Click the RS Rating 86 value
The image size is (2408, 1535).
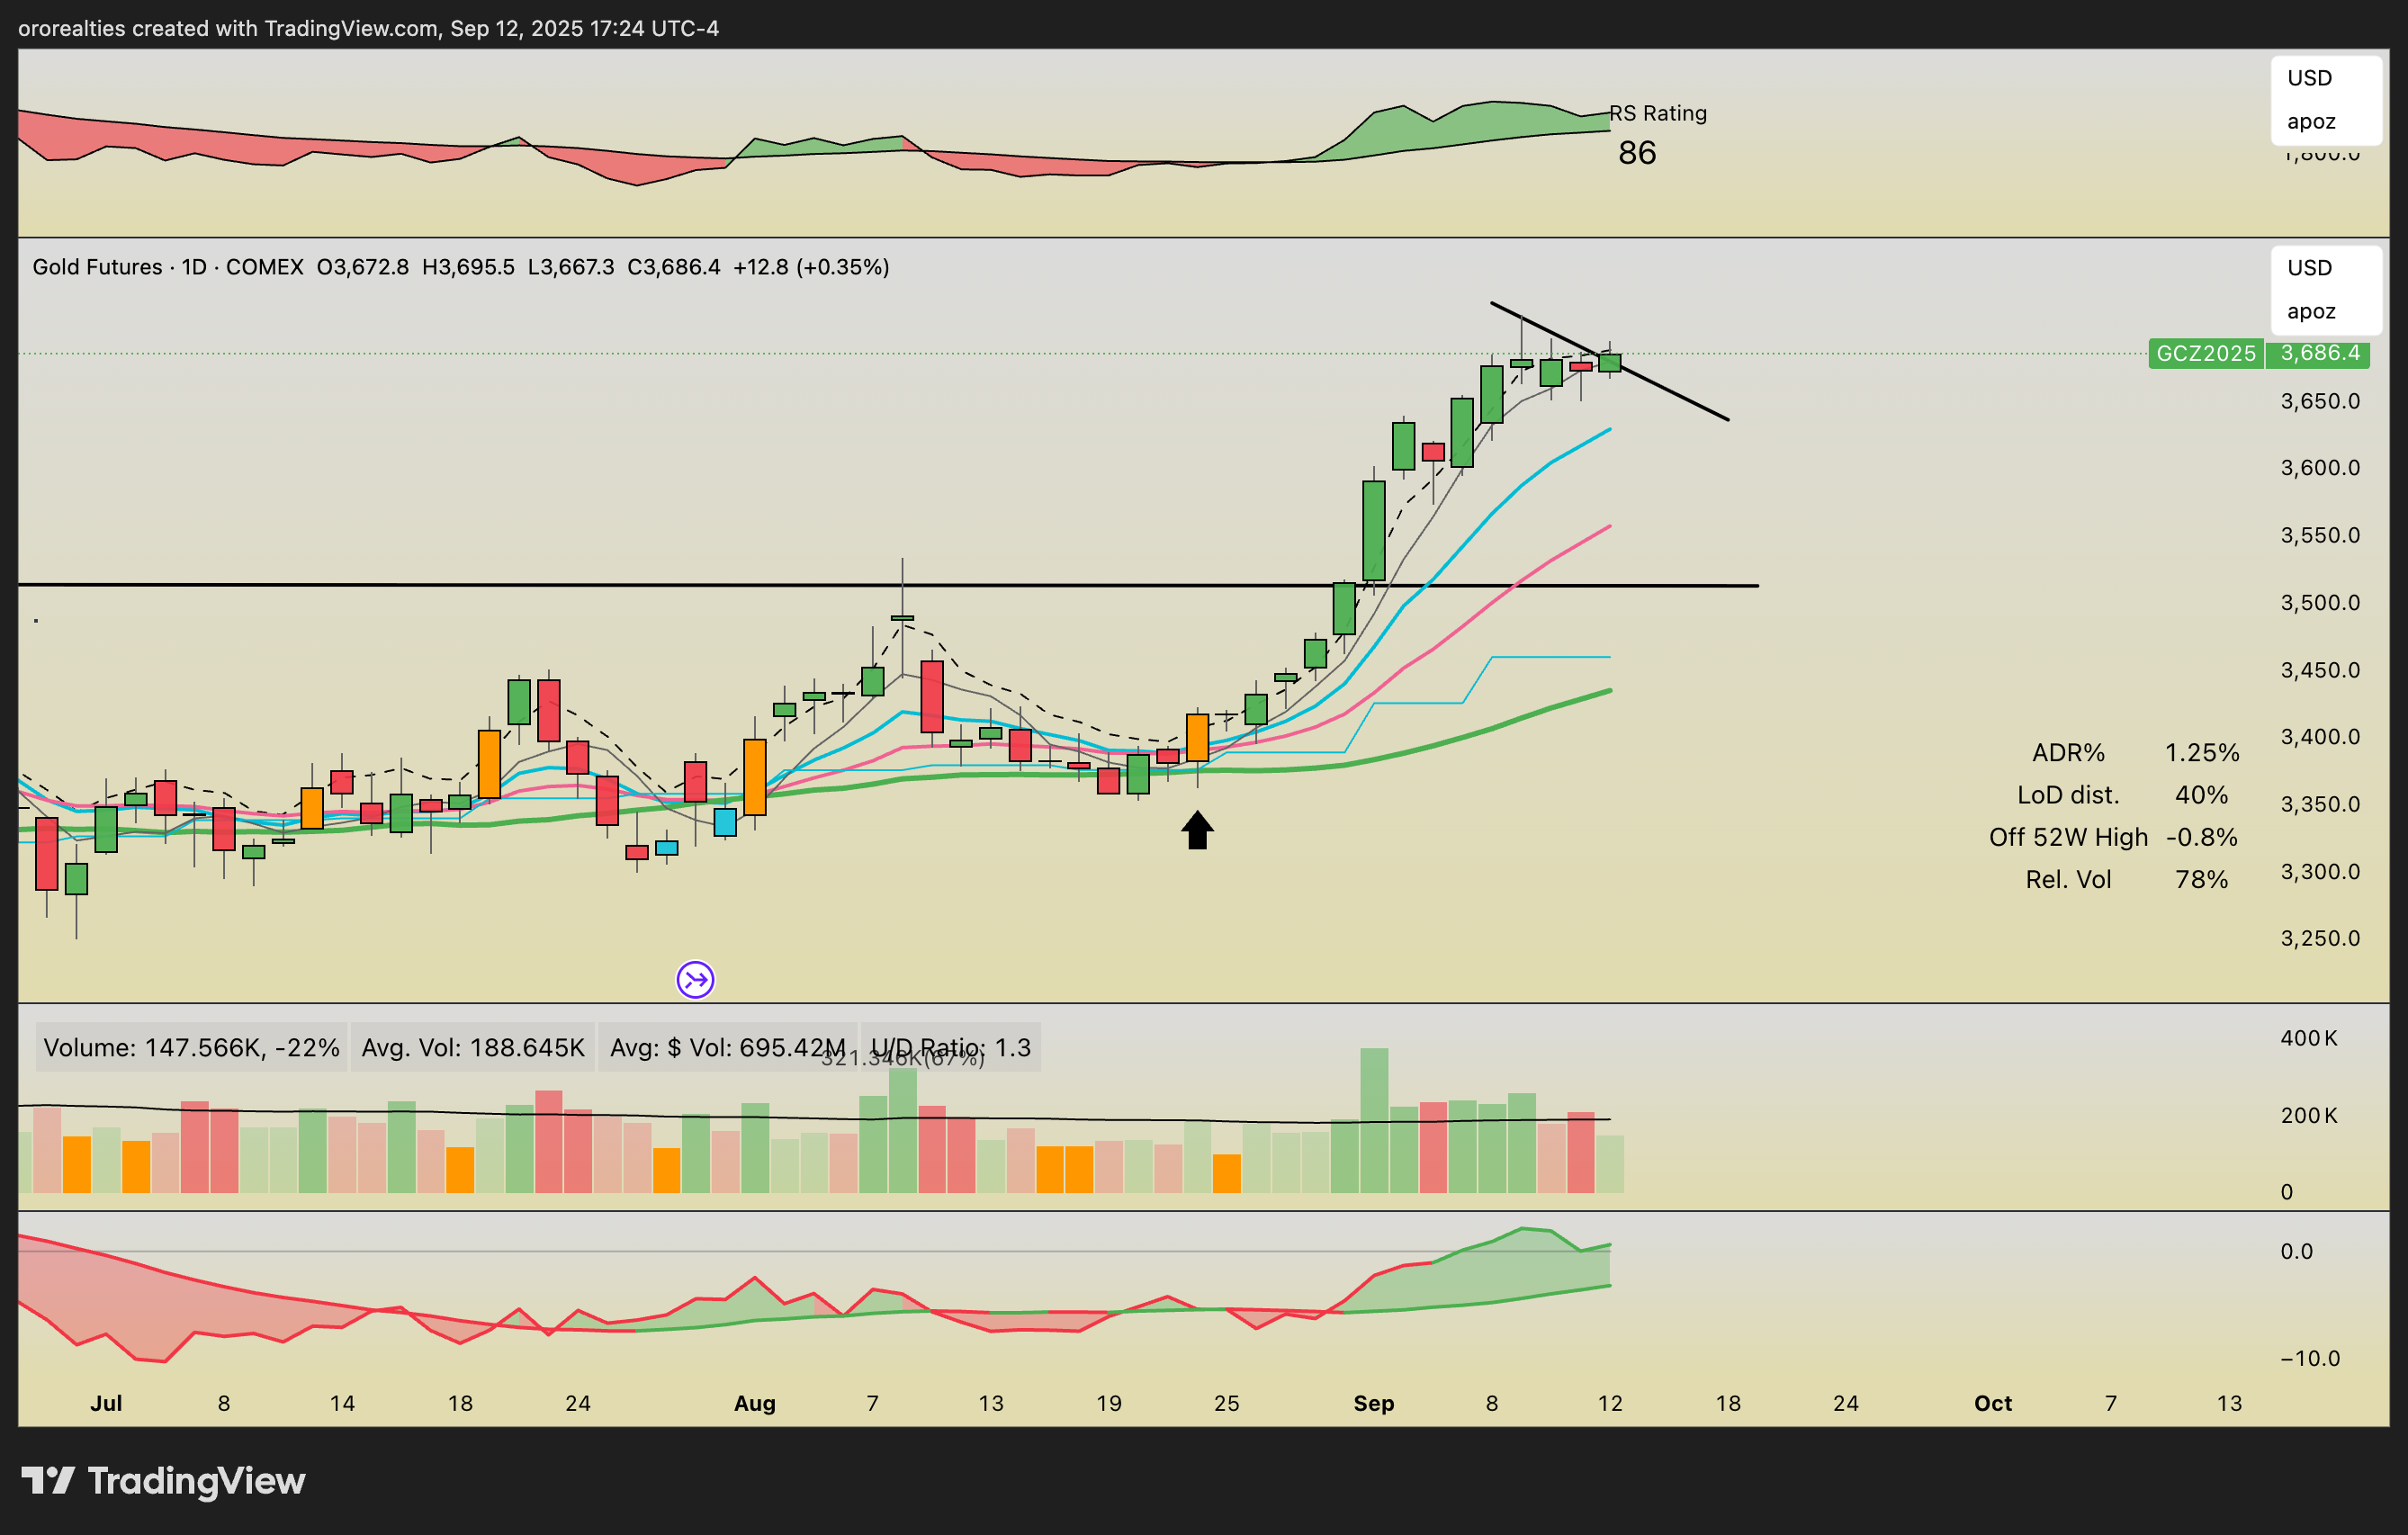[1637, 153]
